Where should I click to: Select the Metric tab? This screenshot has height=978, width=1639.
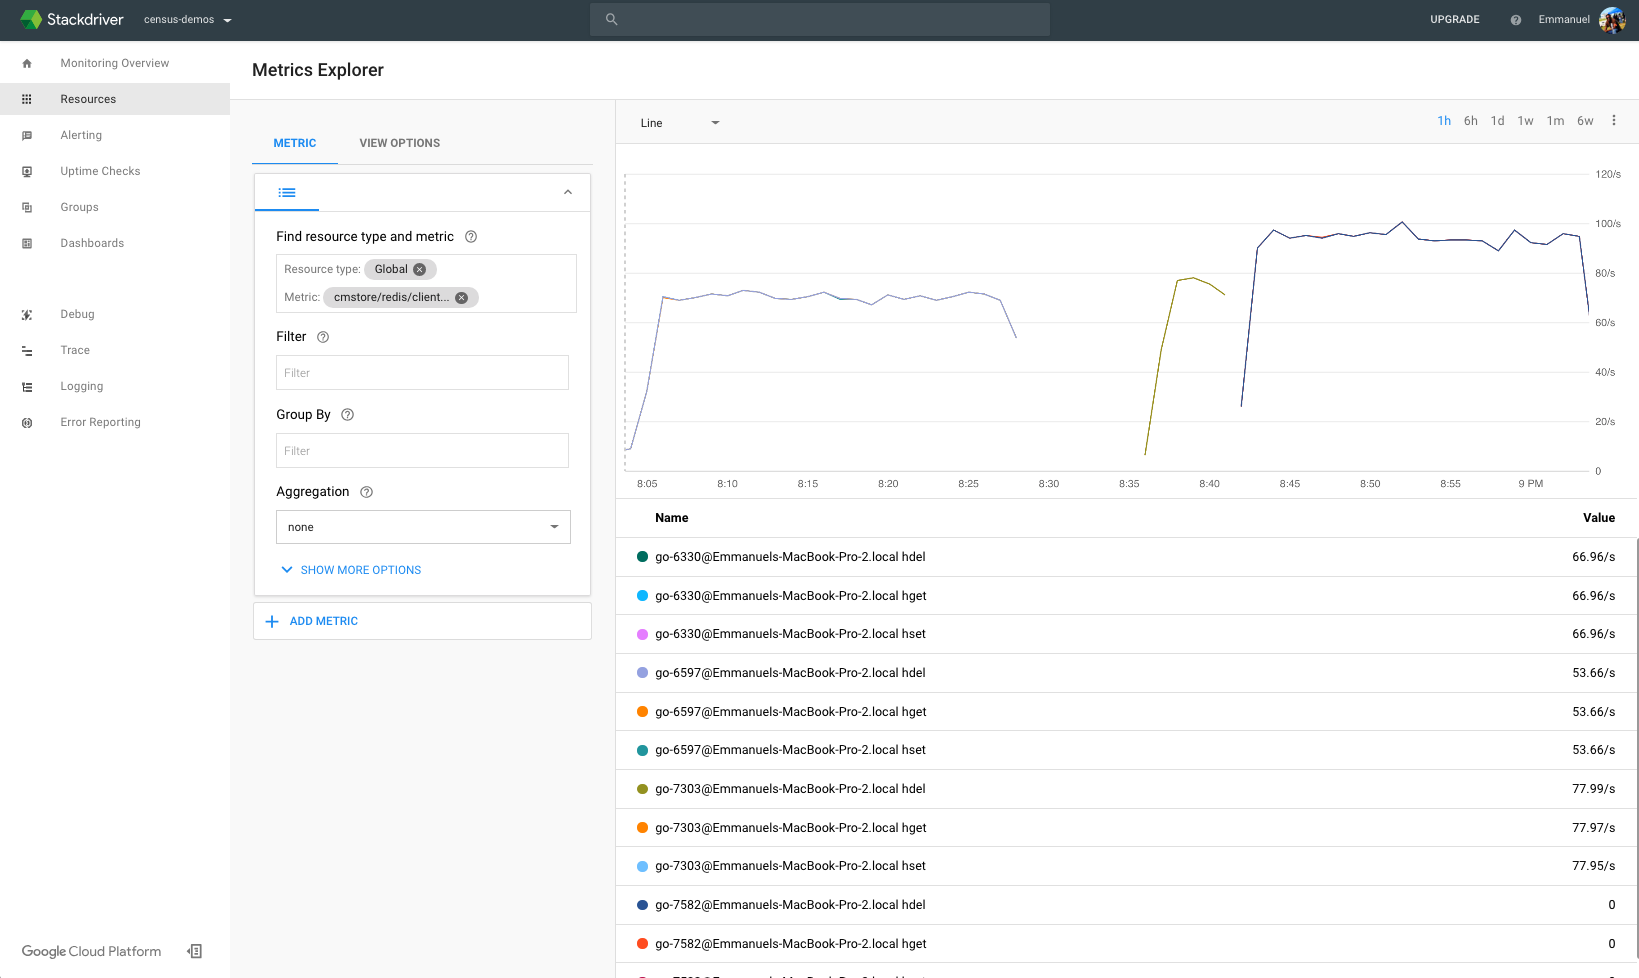pos(295,143)
